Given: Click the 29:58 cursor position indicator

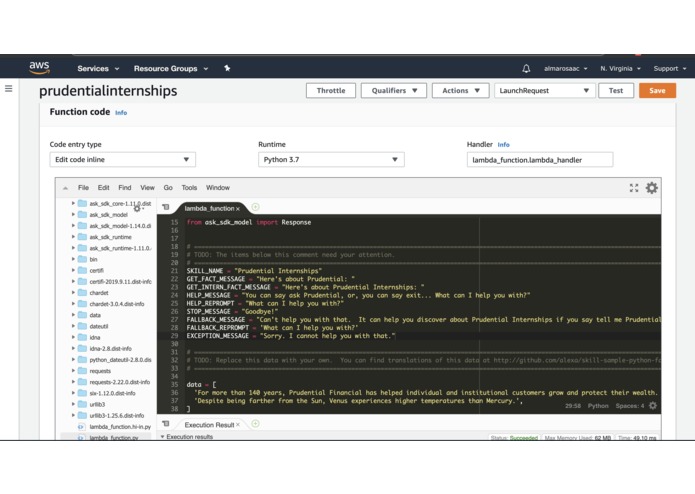Looking at the screenshot, I should (573, 406).
